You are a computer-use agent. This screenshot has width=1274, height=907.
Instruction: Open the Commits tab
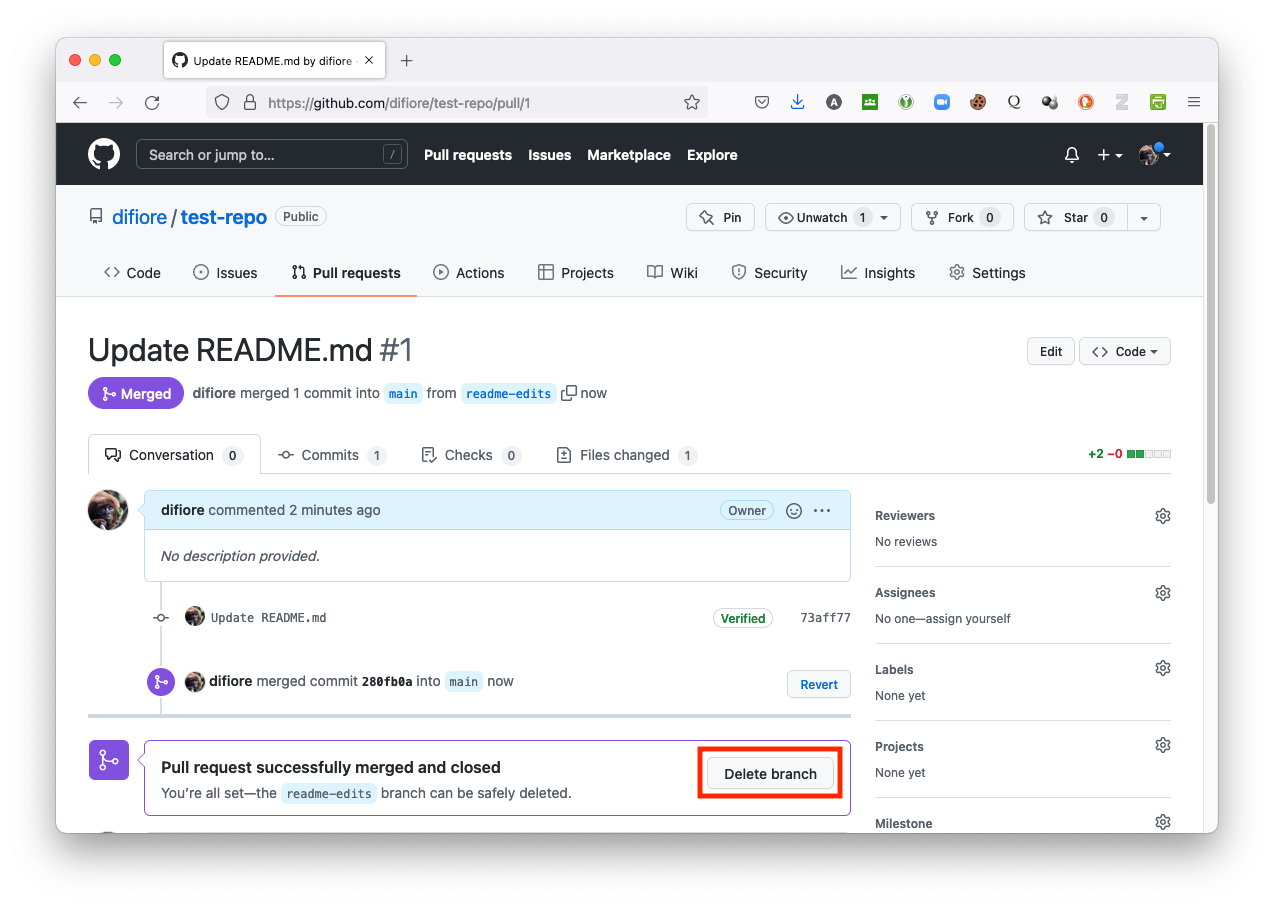point(330,455)
